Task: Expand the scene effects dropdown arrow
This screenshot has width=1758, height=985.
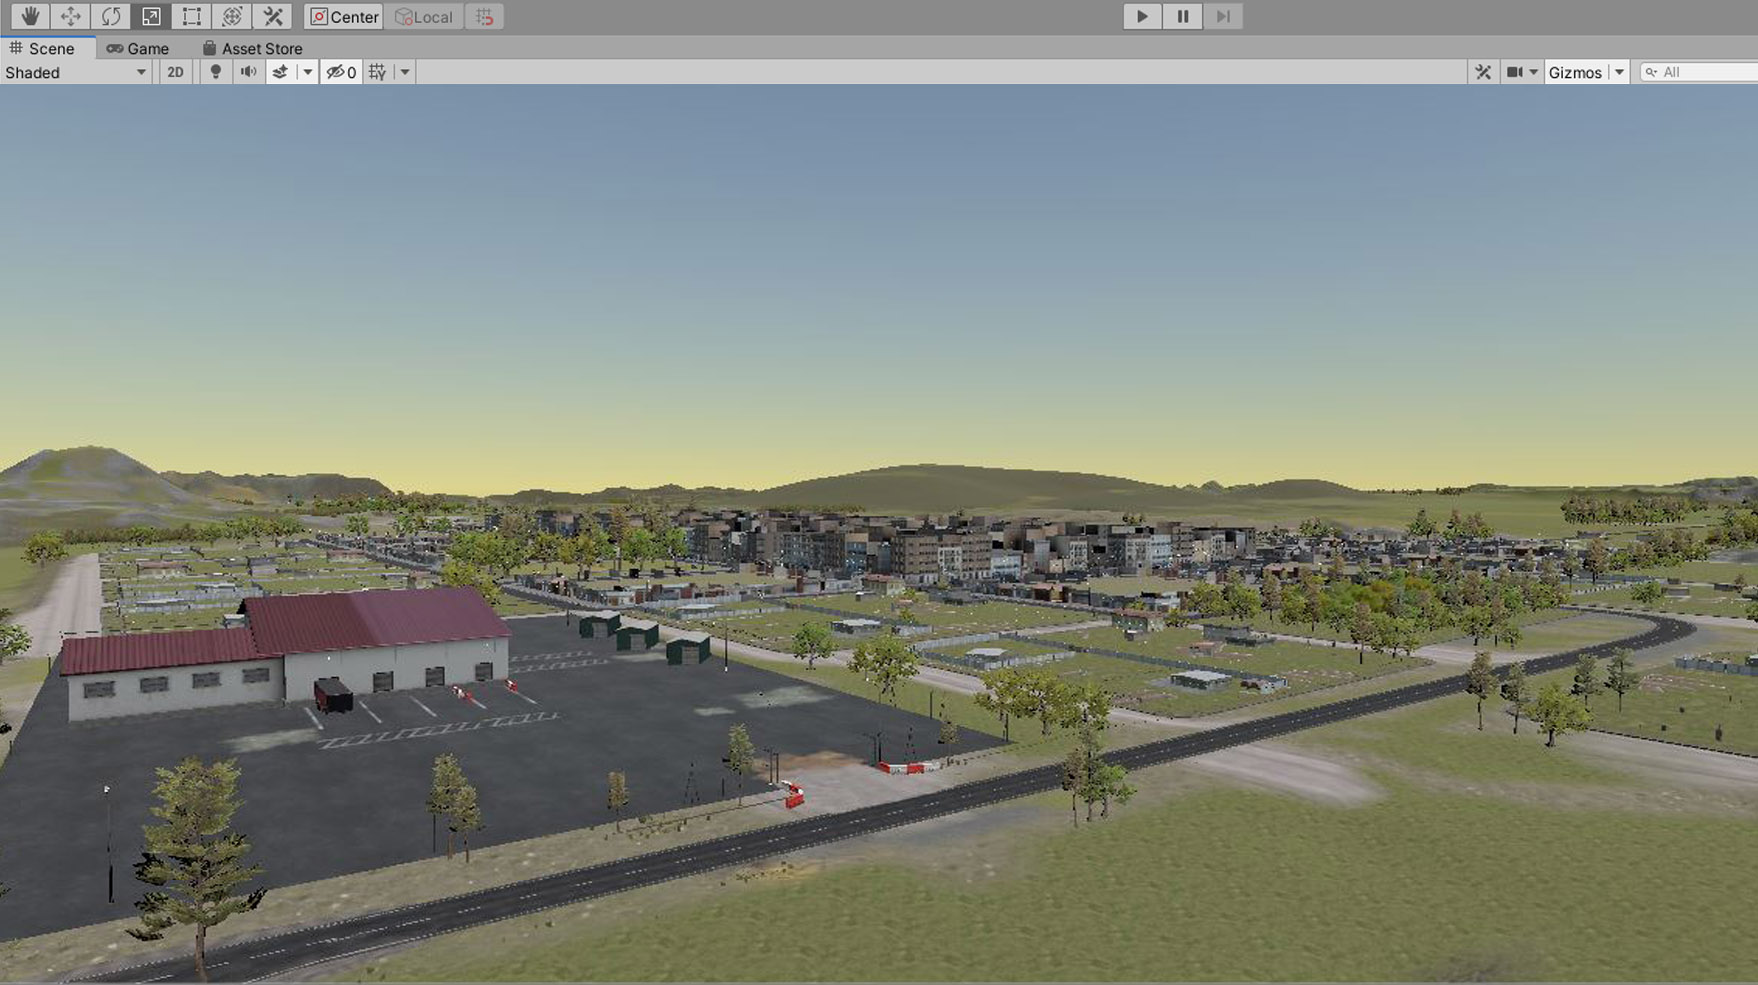Action: [308, 72]
